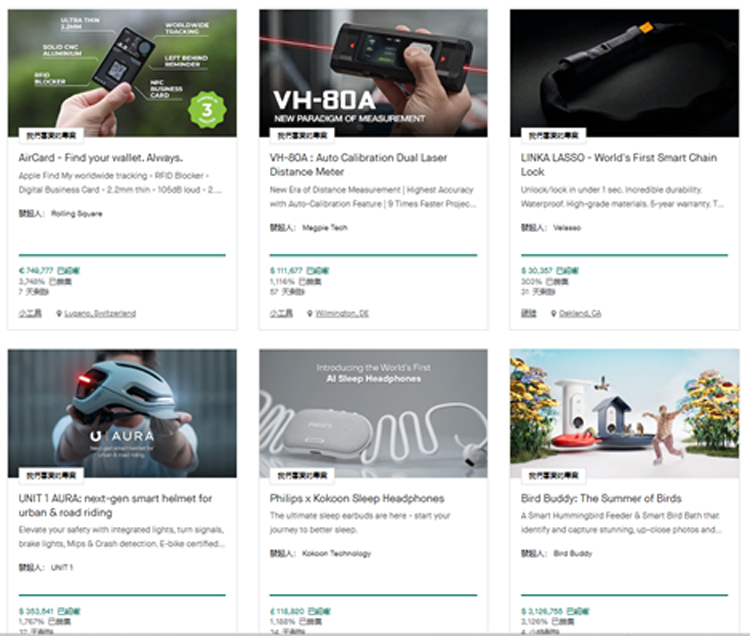Viewport: 750px width, 636px height.
Task: Visit the Oakland, CA location link
Action: [x=580, y=314]
